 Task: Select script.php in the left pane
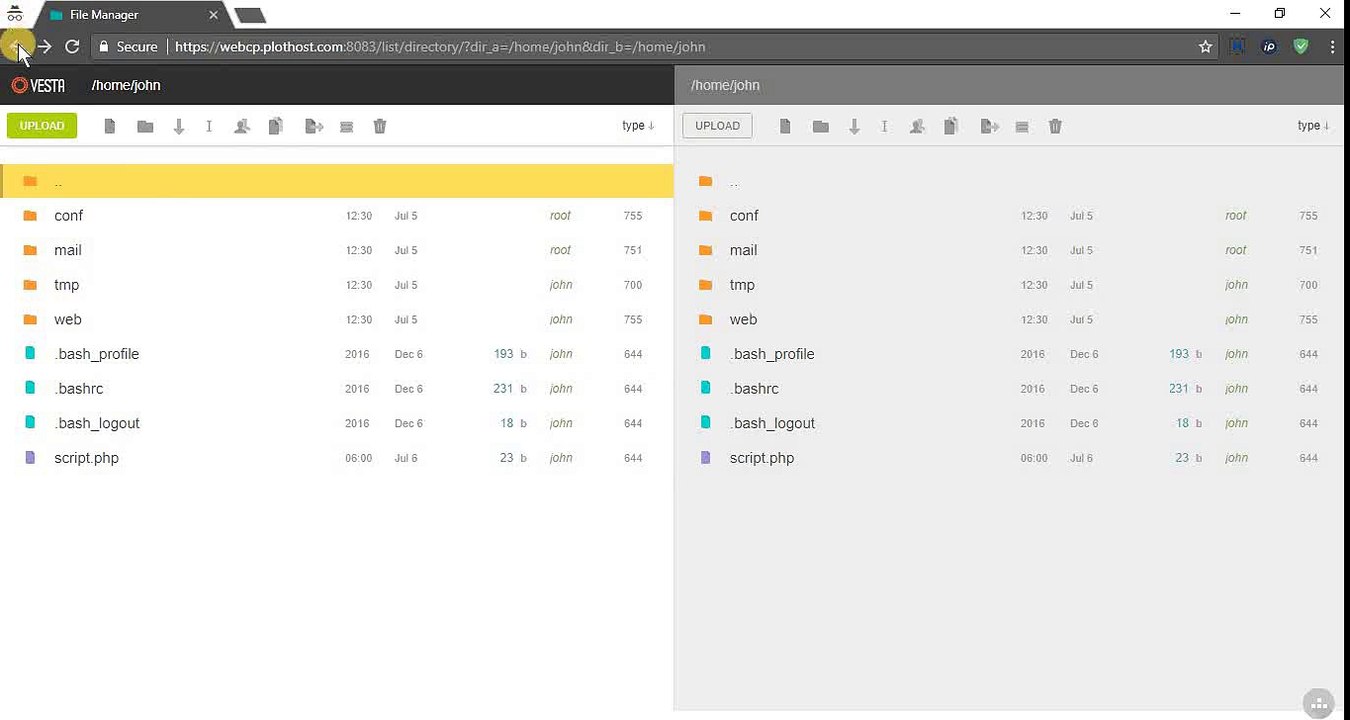coord(336,457)
